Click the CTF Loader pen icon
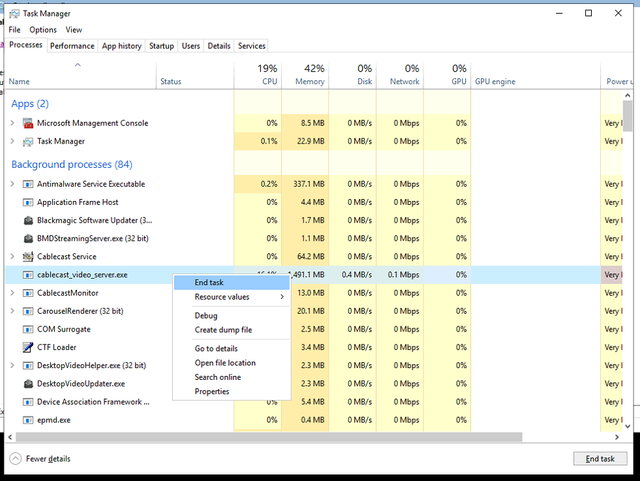The width and height of the screenshot is (640, 481). click(28, 347)
